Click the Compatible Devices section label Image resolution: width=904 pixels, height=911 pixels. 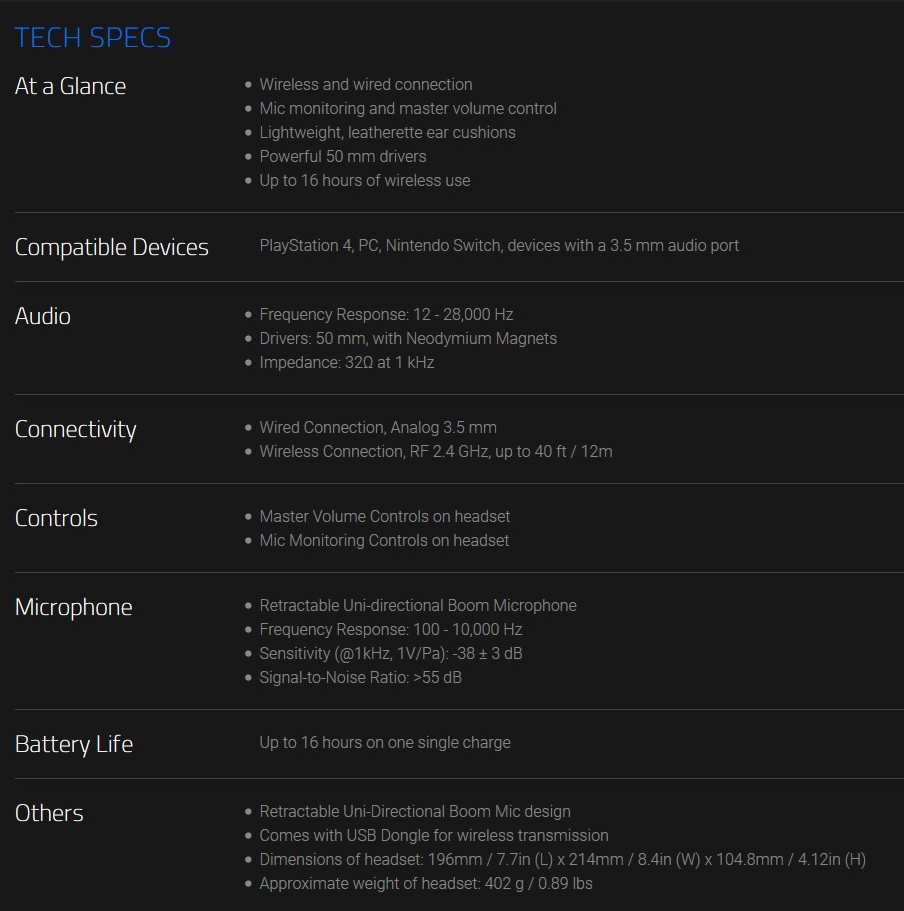tap(111, 247)
